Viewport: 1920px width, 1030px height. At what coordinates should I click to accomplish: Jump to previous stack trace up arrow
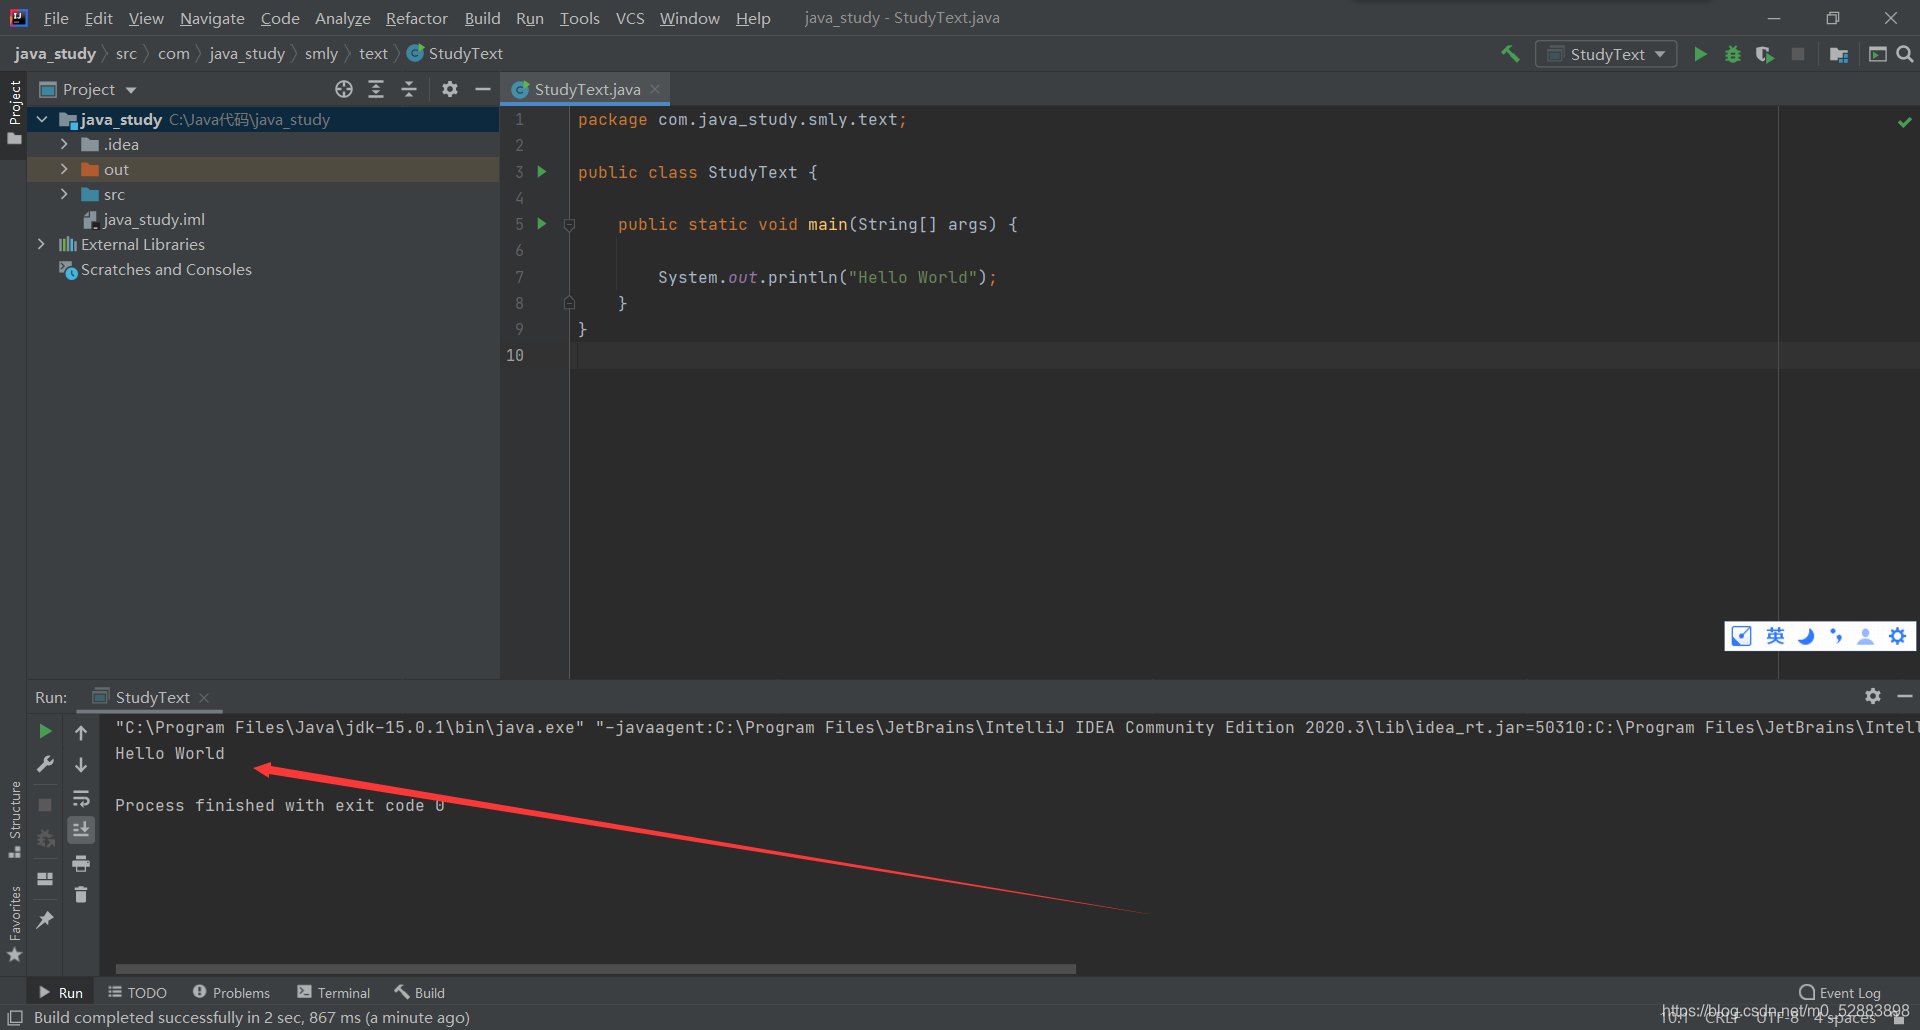[81, 732]
